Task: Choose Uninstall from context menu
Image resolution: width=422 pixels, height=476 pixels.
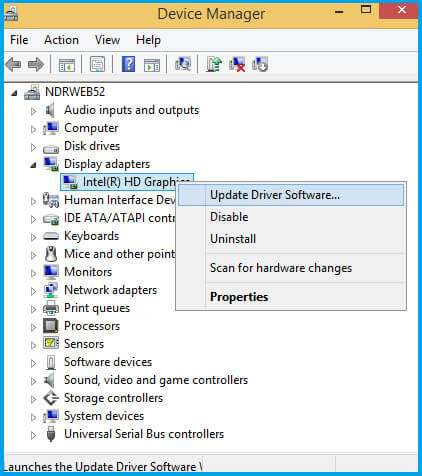Action: pyautogui.click(x=291, y=239)
